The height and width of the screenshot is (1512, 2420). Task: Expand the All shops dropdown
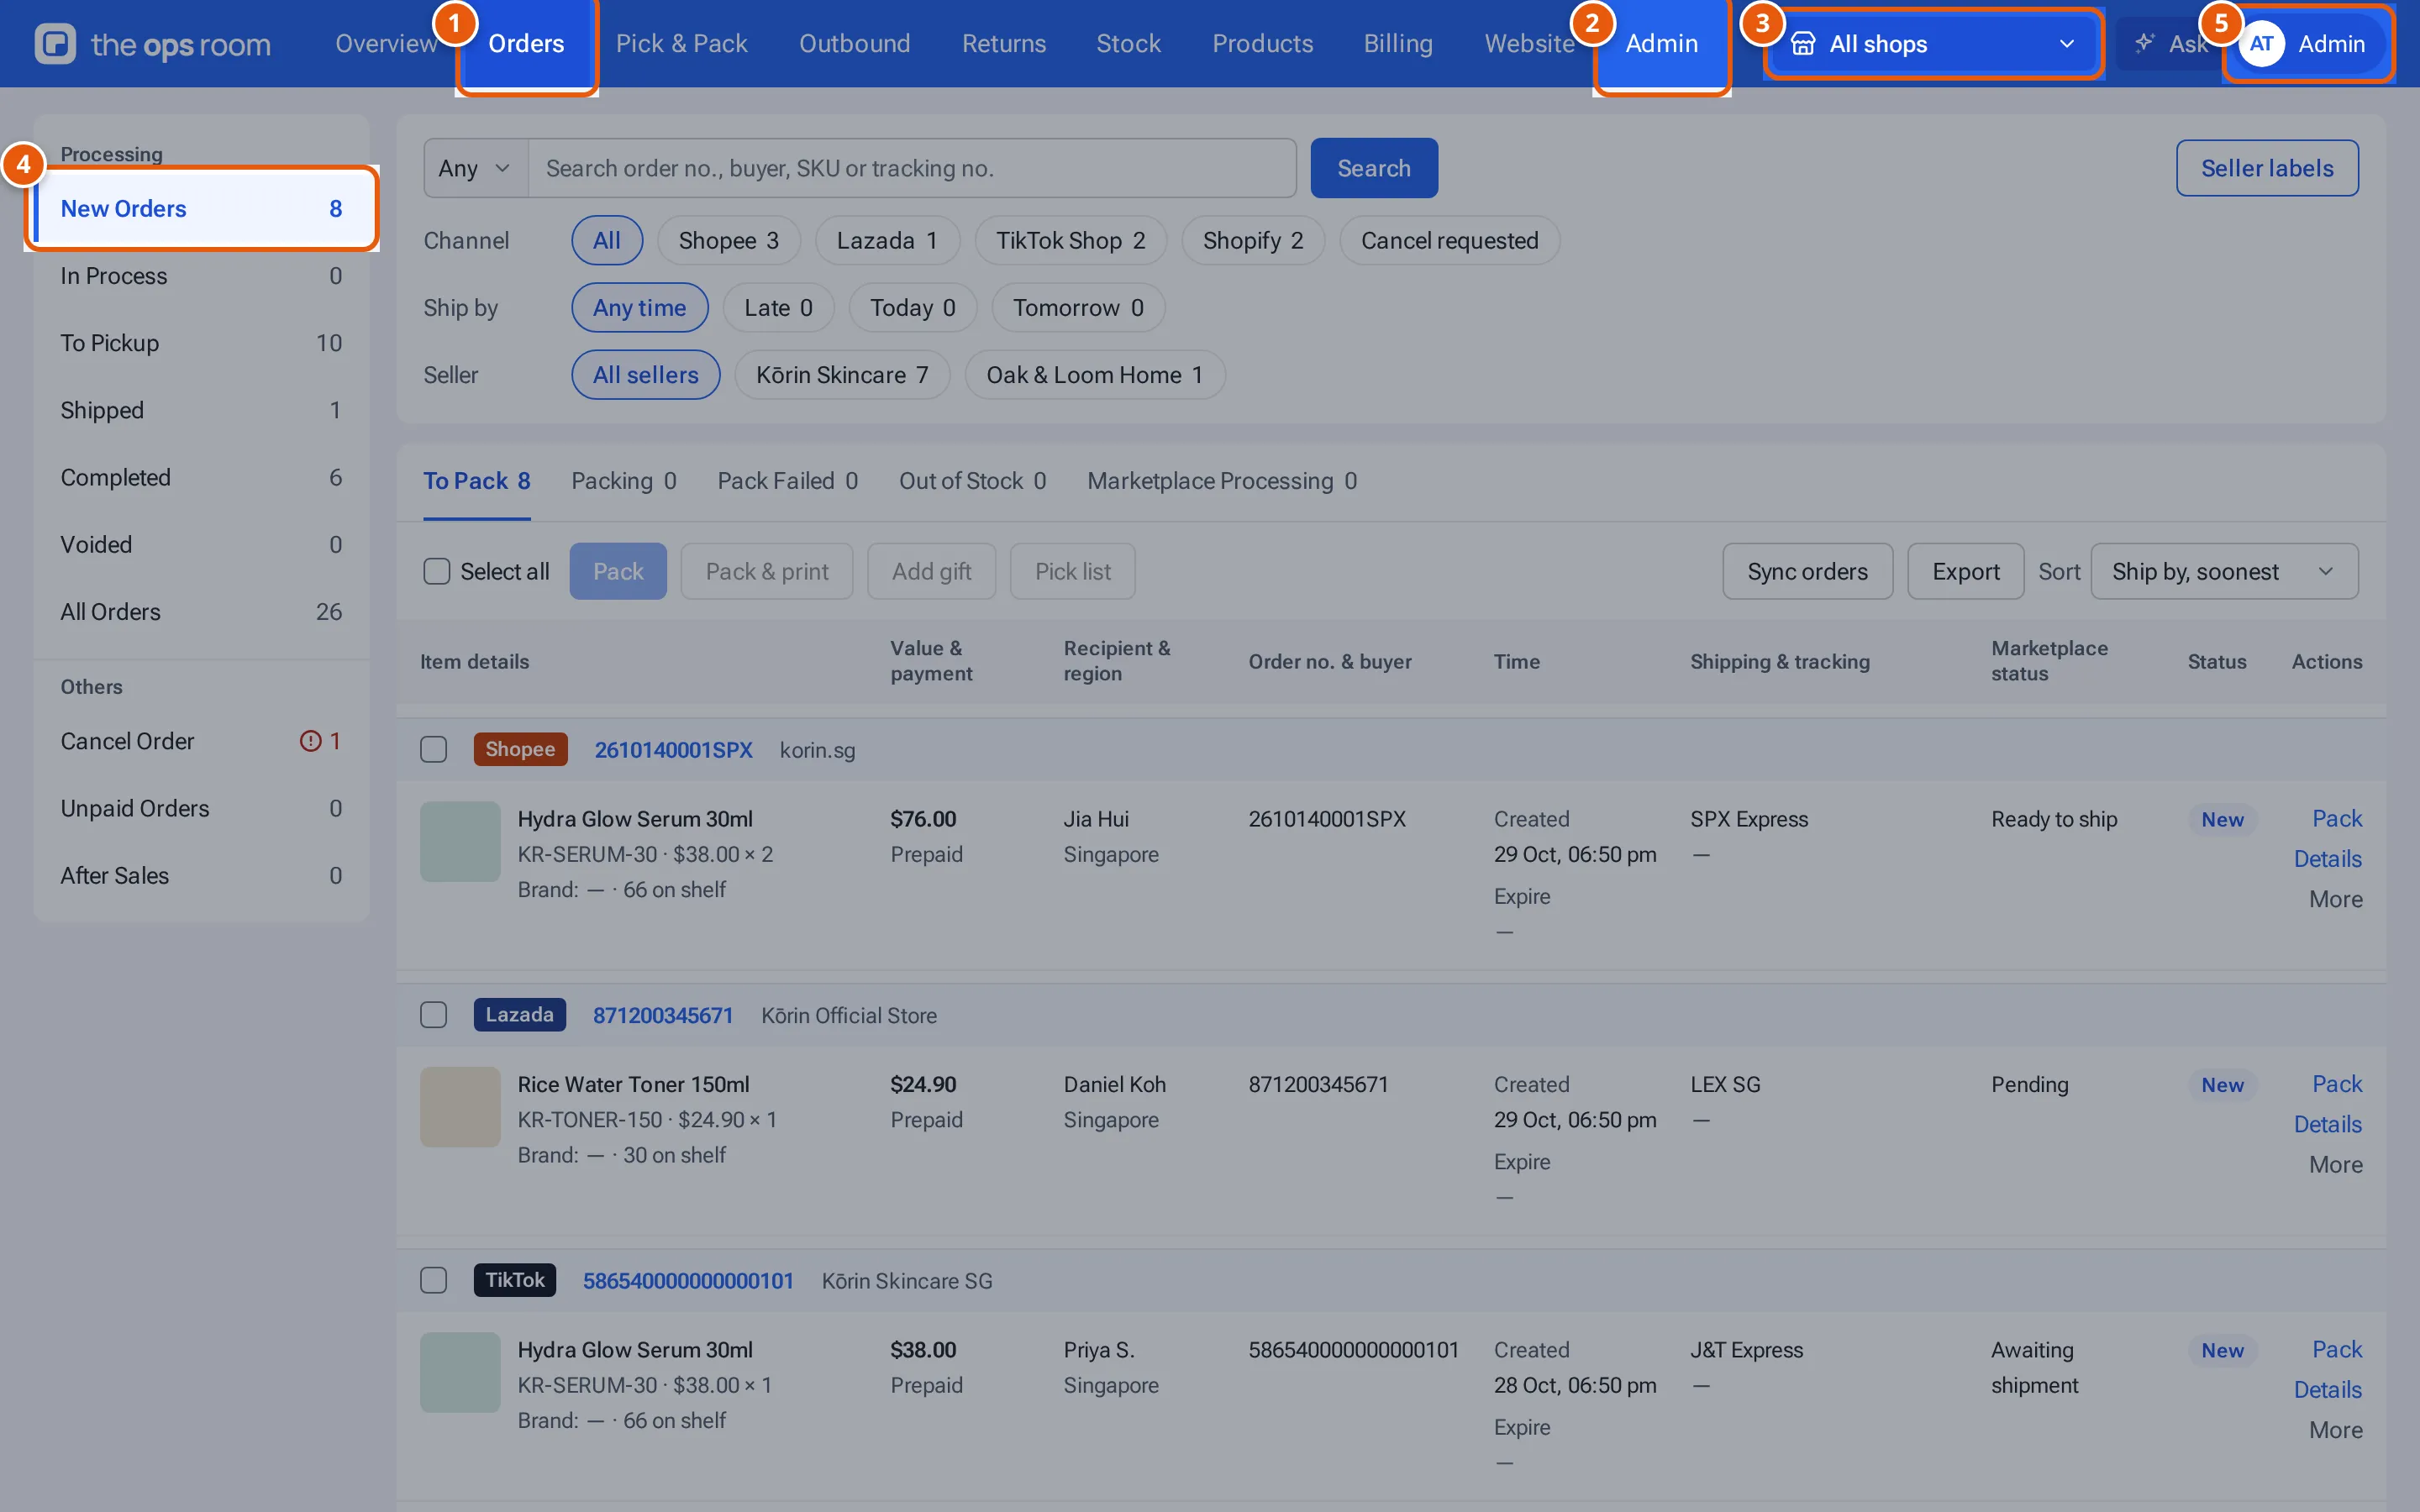pos(1933,44)
